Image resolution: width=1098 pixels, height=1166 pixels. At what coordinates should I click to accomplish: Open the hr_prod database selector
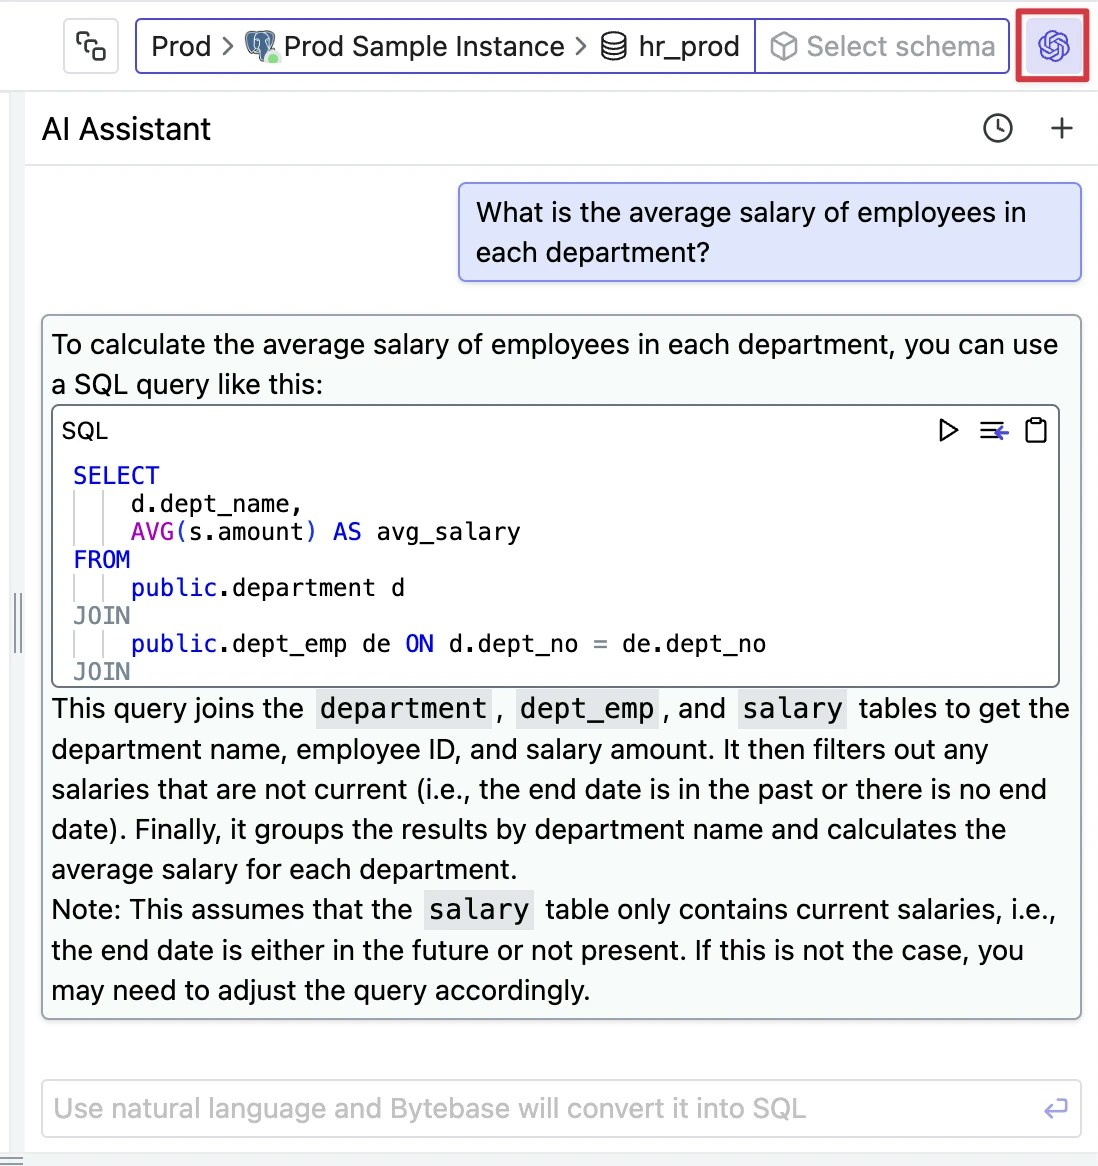[687, 45]
